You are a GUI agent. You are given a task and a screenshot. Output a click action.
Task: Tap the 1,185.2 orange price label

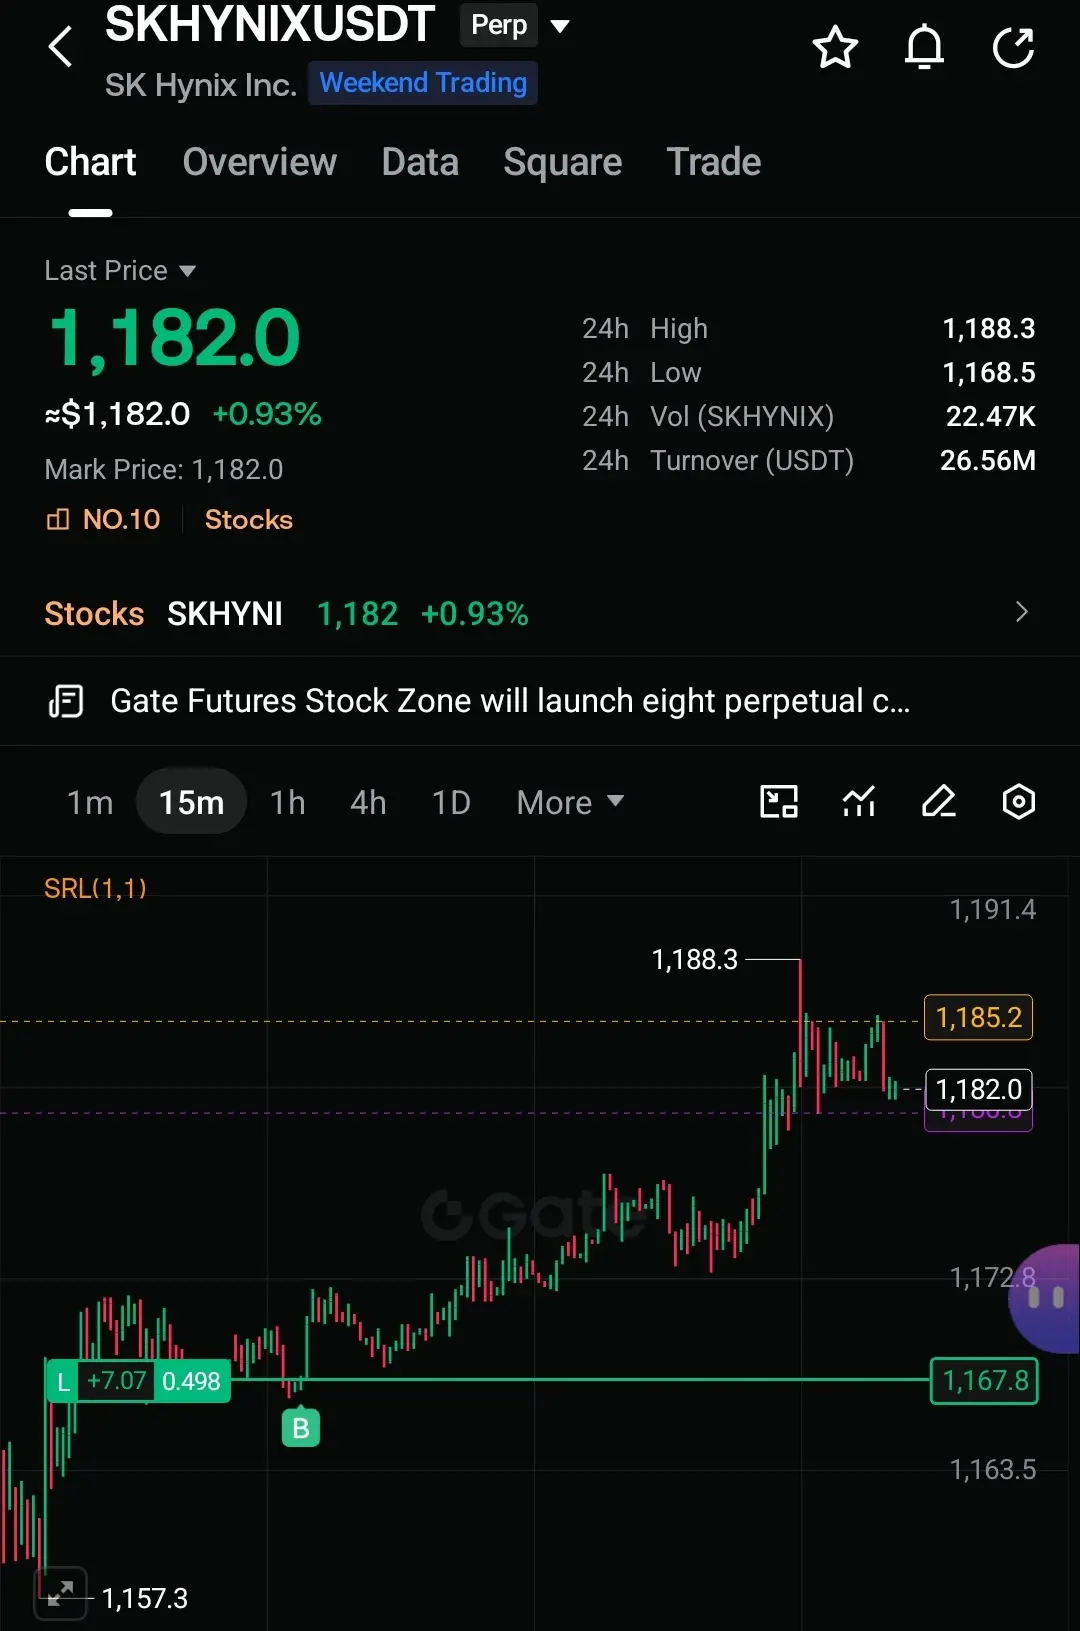coord(979,1018)
